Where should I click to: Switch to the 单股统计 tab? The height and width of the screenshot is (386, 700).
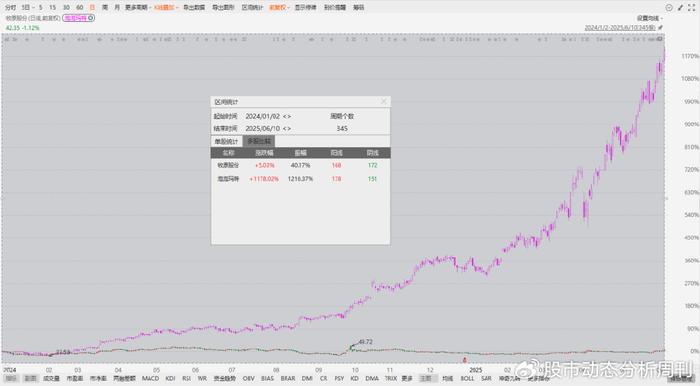(227, 141)
